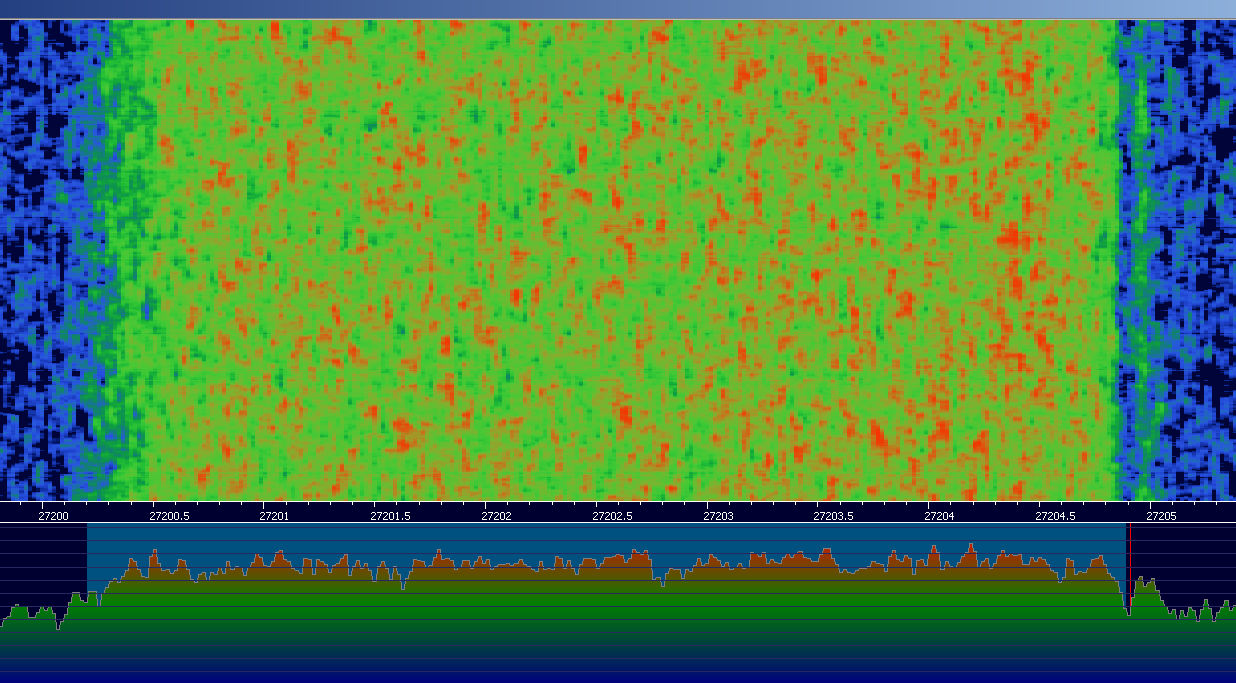Click the 27201.5 frequency tick label
Screen dimensions: 1236x683
pyautogui.click(x=390, y=516)
